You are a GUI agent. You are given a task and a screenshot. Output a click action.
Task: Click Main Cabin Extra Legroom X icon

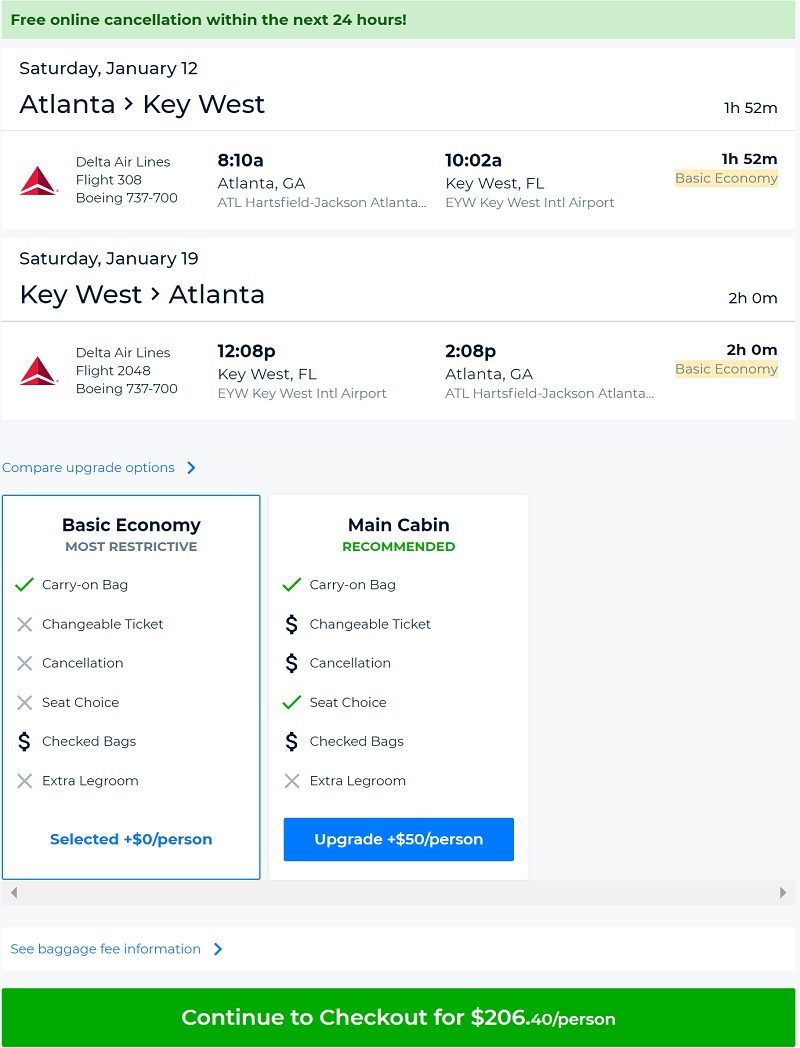[292, 781]
